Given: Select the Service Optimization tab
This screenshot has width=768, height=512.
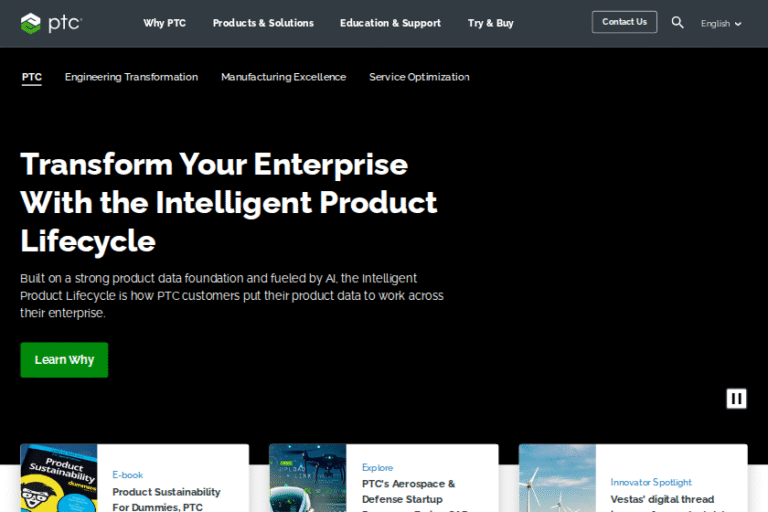Looking at the screenshot, I should [419, 77].
